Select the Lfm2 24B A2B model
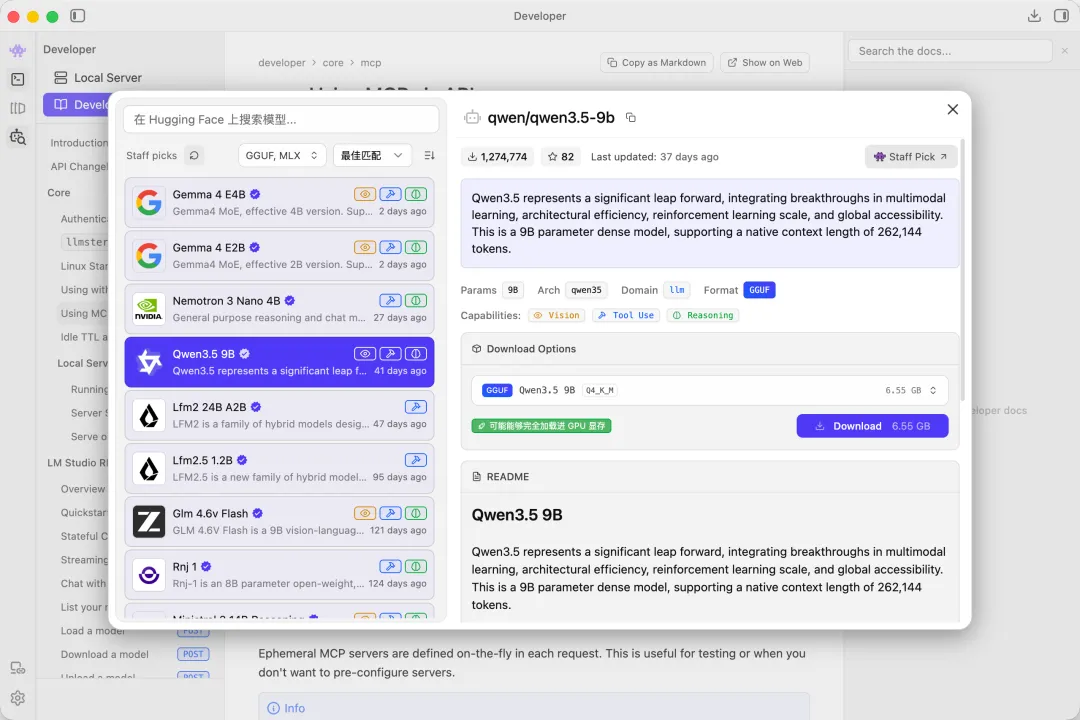The height and width of the screenshot is (720, 1080). (x=280, y=415)
